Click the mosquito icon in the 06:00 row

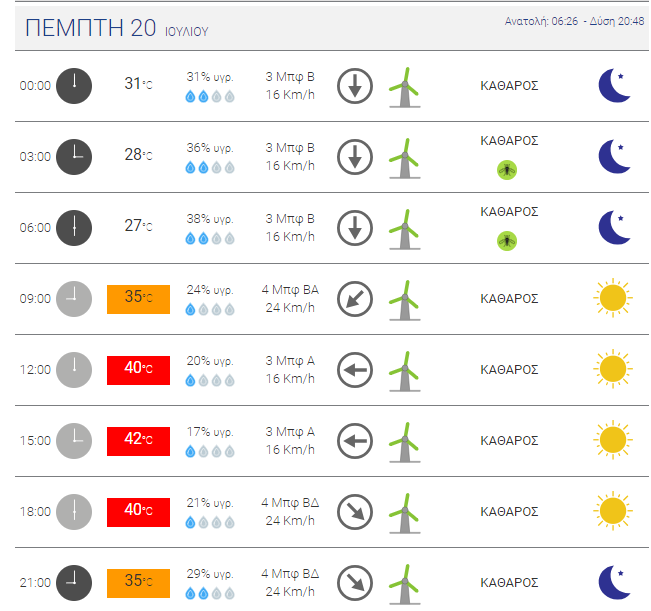(x=507, y=241)
